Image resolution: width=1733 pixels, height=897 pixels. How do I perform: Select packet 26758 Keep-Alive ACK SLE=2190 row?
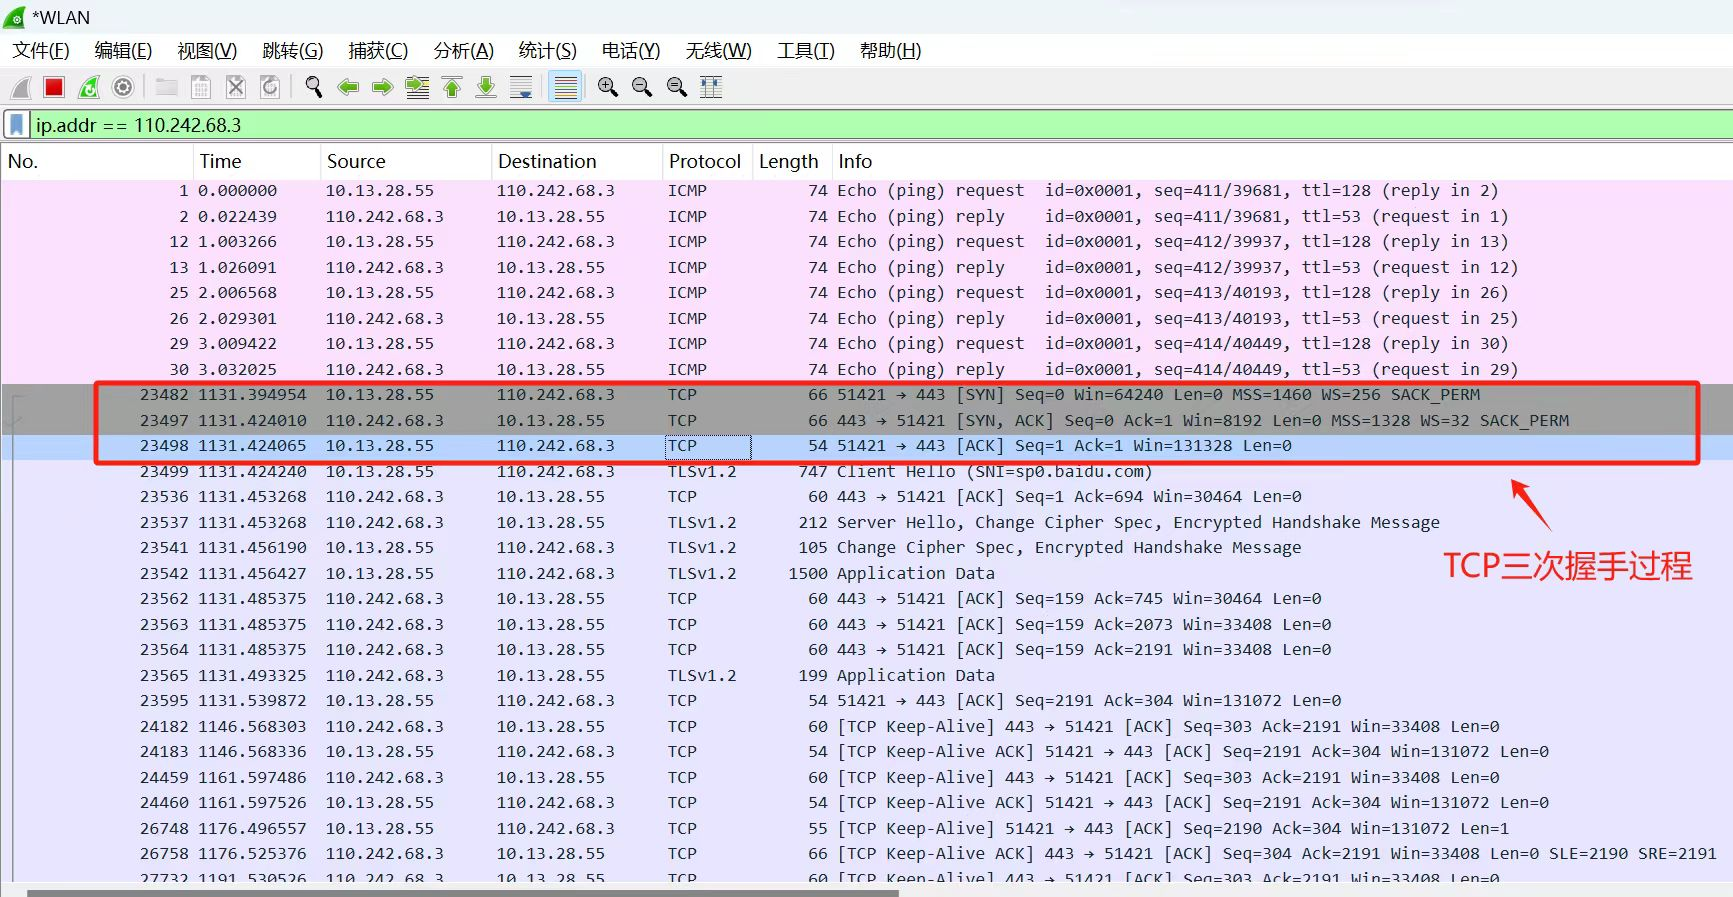[x=866, y=854]
